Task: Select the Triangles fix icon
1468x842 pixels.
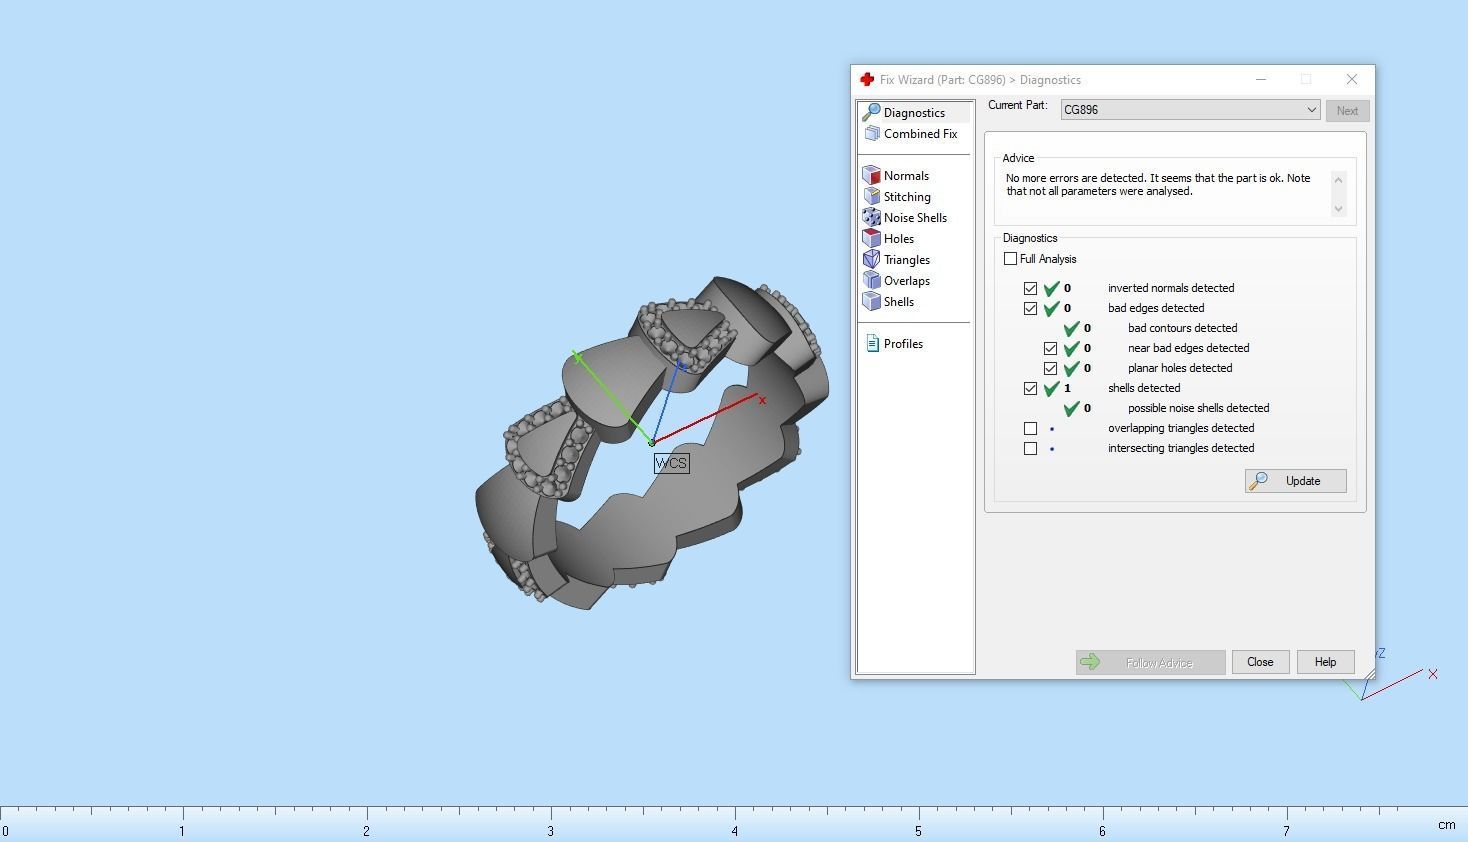Action: (x=871, y=259)
